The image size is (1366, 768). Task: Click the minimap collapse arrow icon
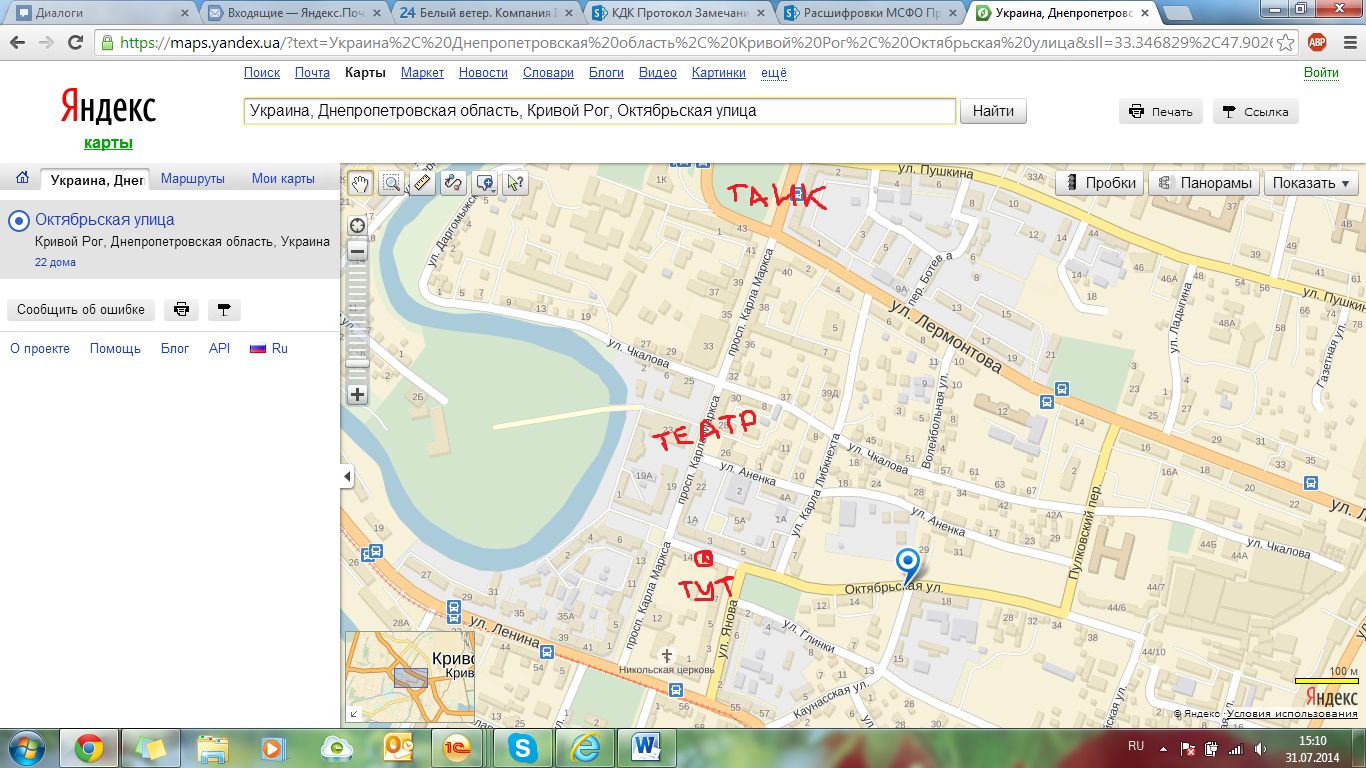click(353, 714)
